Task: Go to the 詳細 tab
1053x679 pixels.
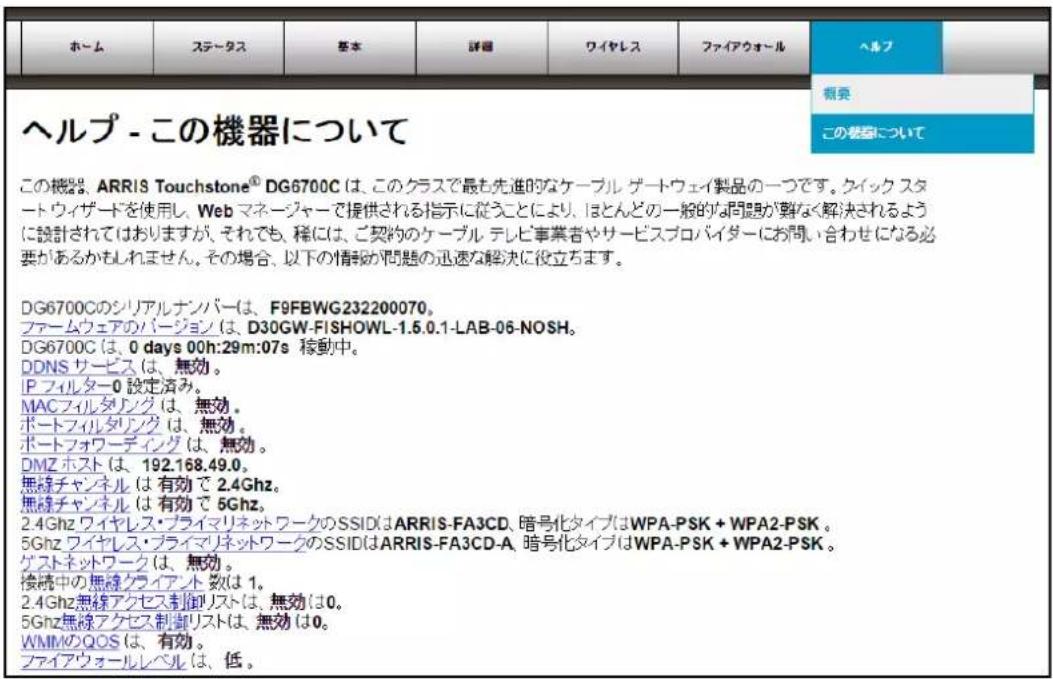Action: click(482, 47)
